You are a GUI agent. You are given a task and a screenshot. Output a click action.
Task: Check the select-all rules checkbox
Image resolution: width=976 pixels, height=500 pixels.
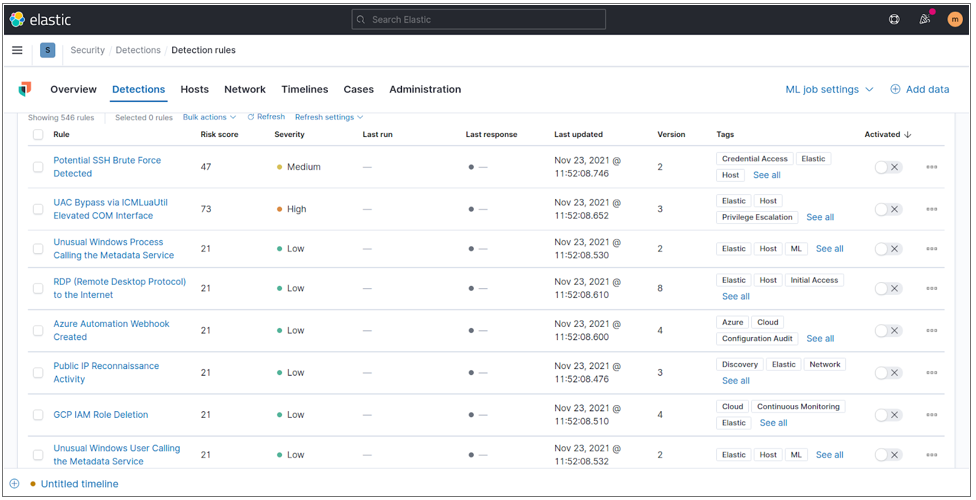tap(38, 134)
